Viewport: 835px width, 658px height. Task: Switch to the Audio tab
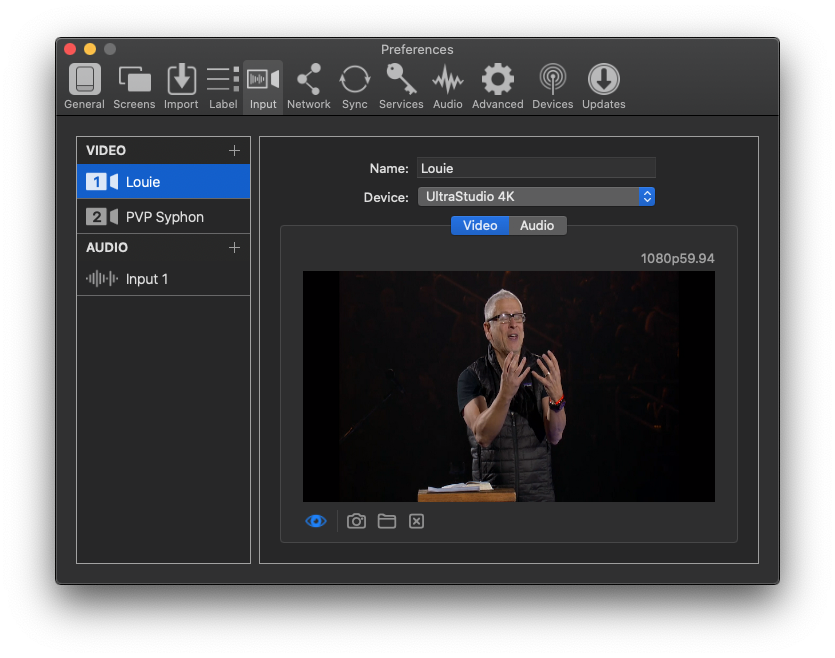pos(537,226)
